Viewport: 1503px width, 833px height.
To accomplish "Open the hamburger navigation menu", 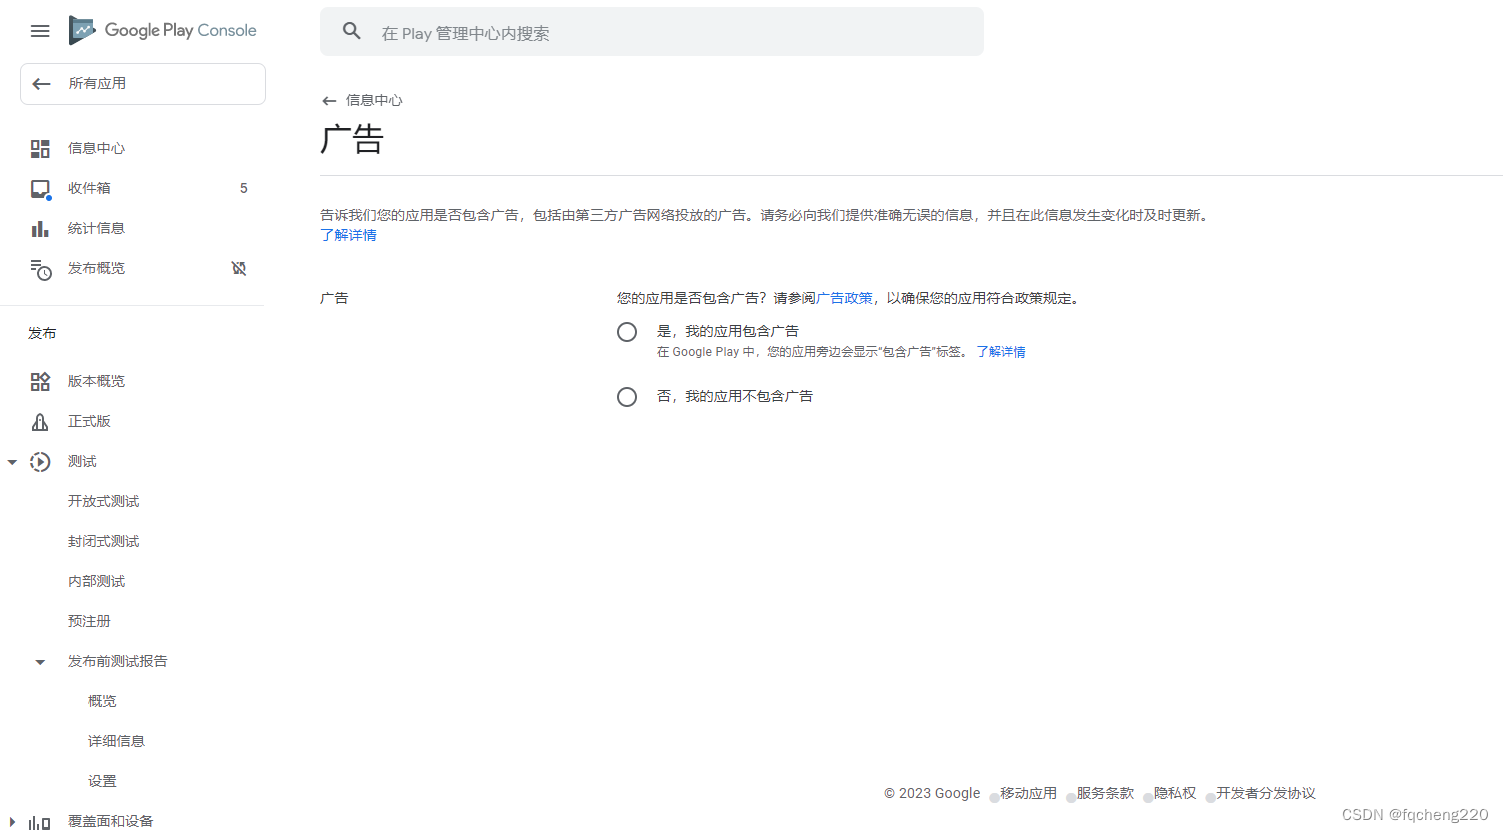I will pos(40,31).
